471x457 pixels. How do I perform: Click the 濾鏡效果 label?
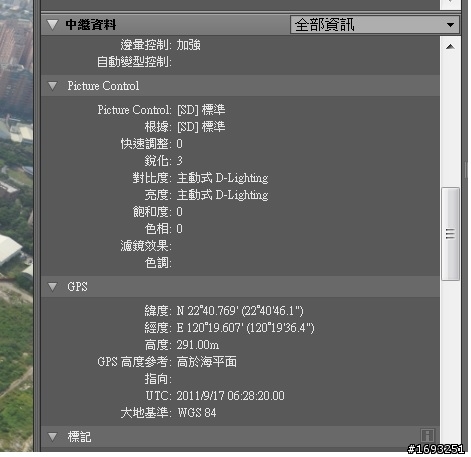[x=146, y=246]
